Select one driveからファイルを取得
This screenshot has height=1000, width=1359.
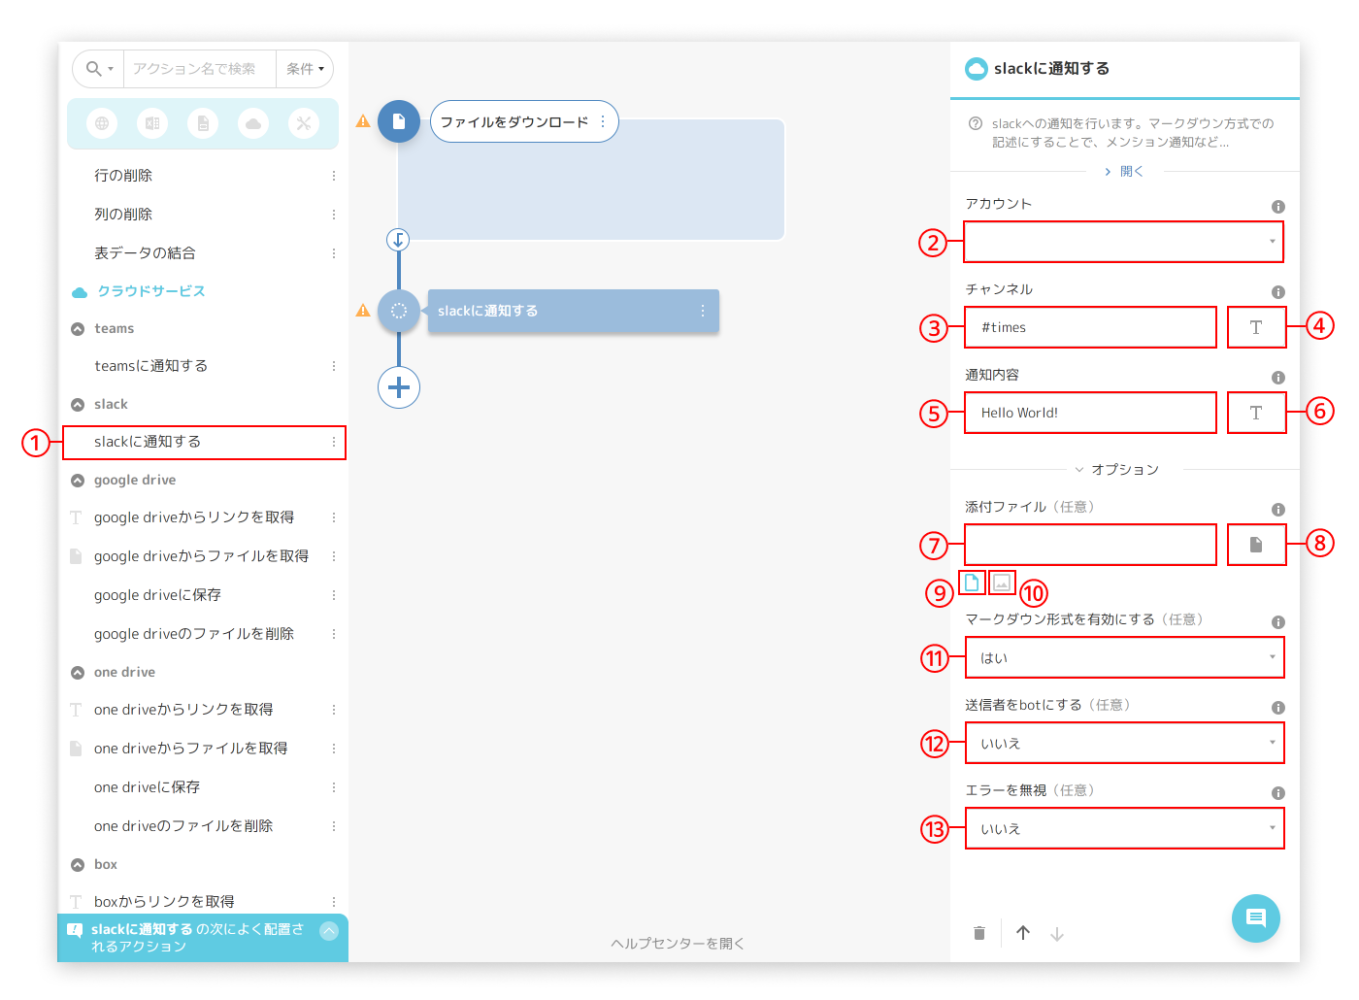click(x=204, y=748)
